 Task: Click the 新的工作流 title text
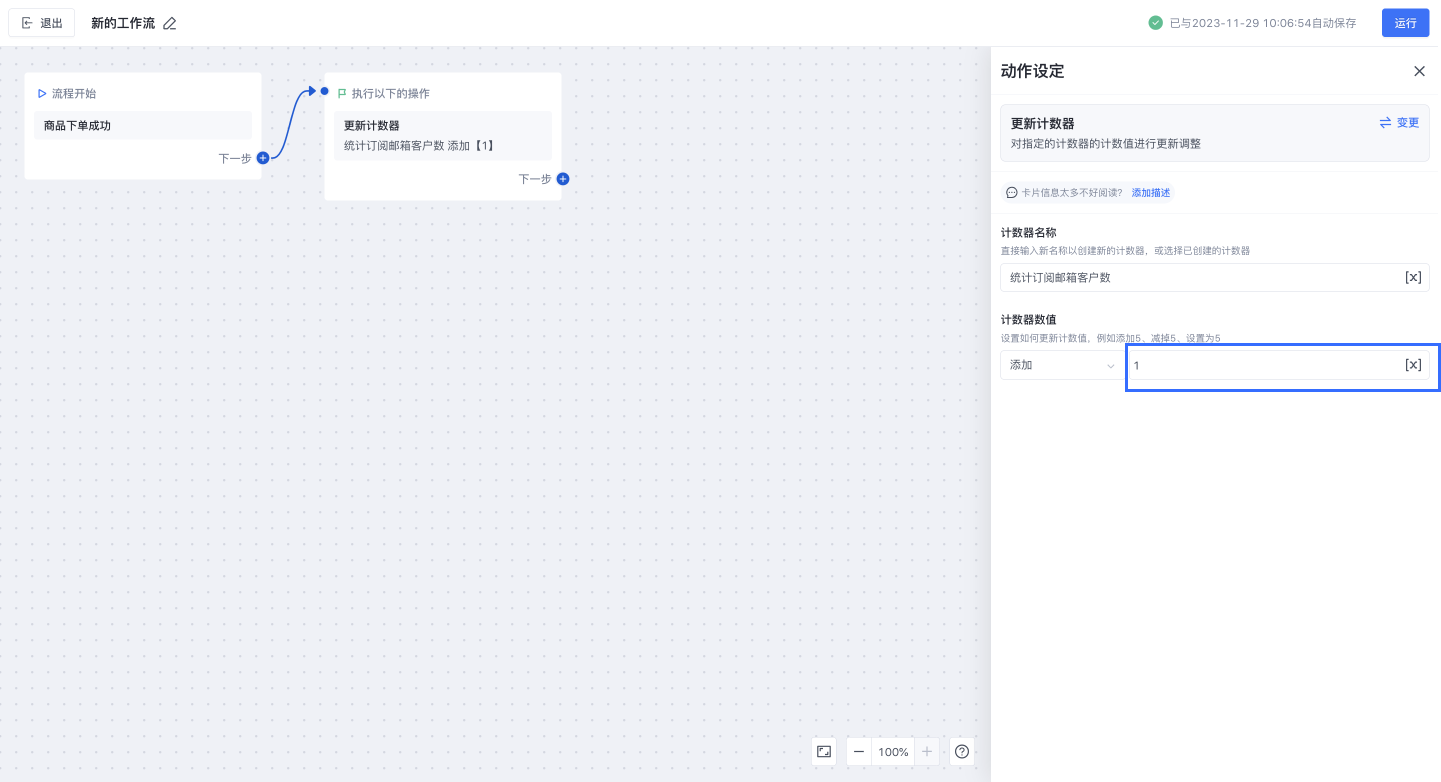click(123, 23)
